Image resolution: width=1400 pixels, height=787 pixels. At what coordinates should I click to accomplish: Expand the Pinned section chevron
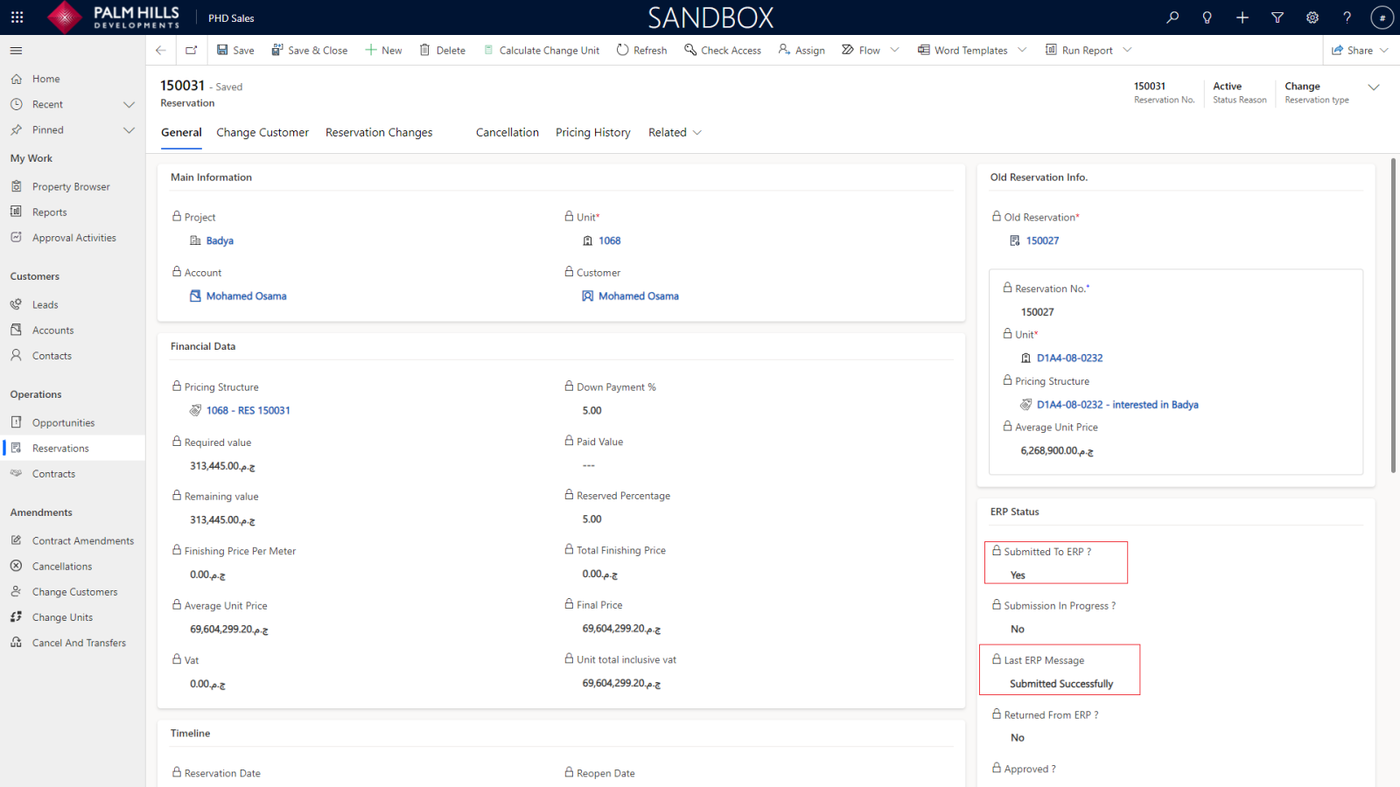(x=128, y=130)
